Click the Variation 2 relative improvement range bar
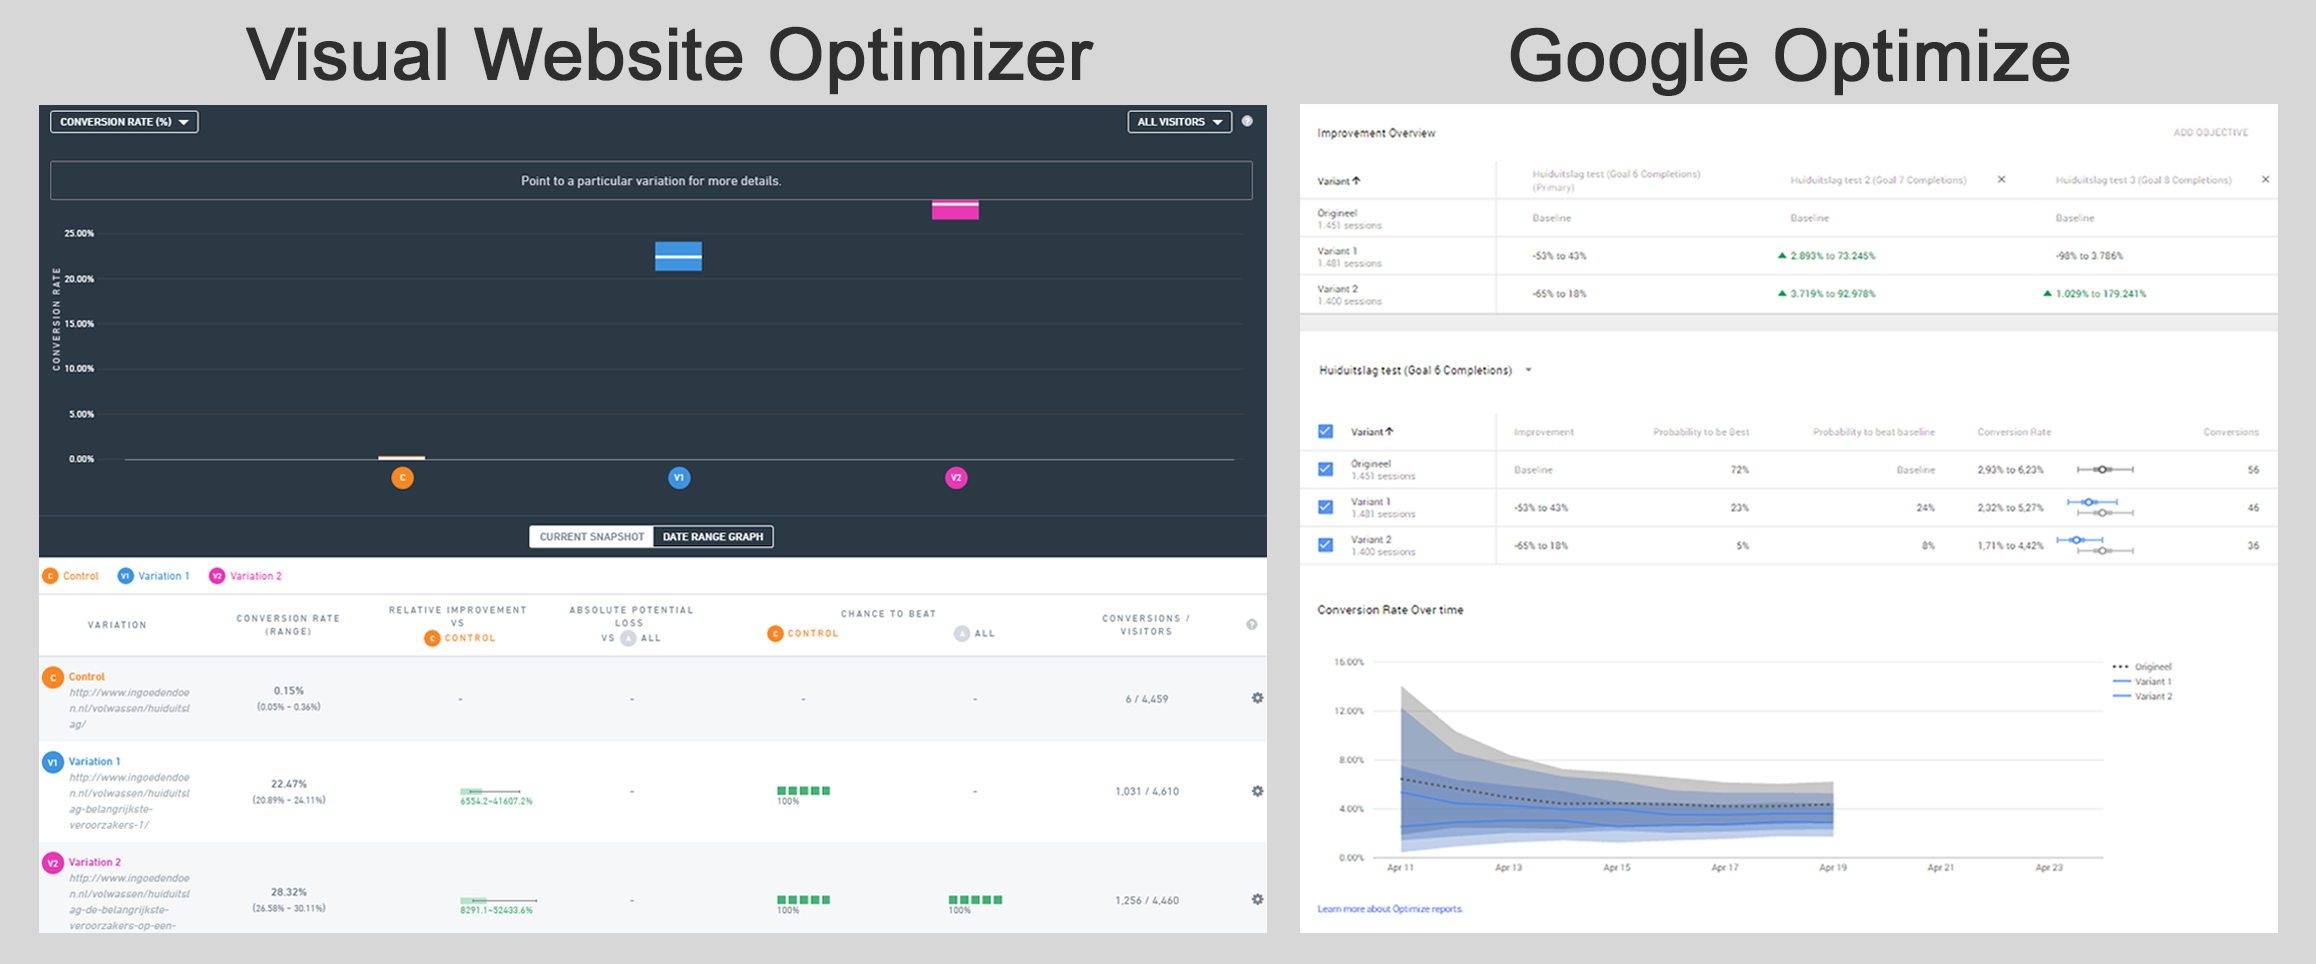The height and width of the screenshot is (964, 2316). [x=498, y=900]
